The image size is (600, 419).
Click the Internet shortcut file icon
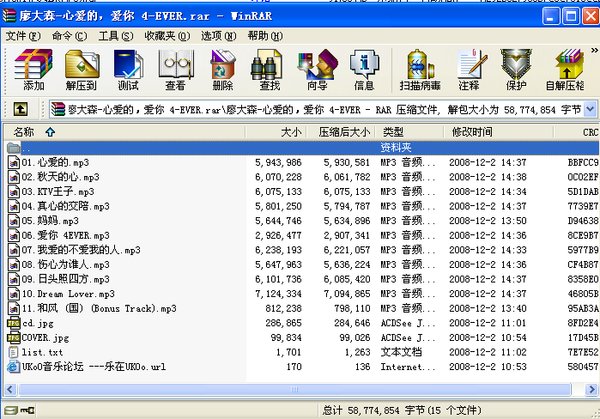pyautogui.click(x=13, y=367)
